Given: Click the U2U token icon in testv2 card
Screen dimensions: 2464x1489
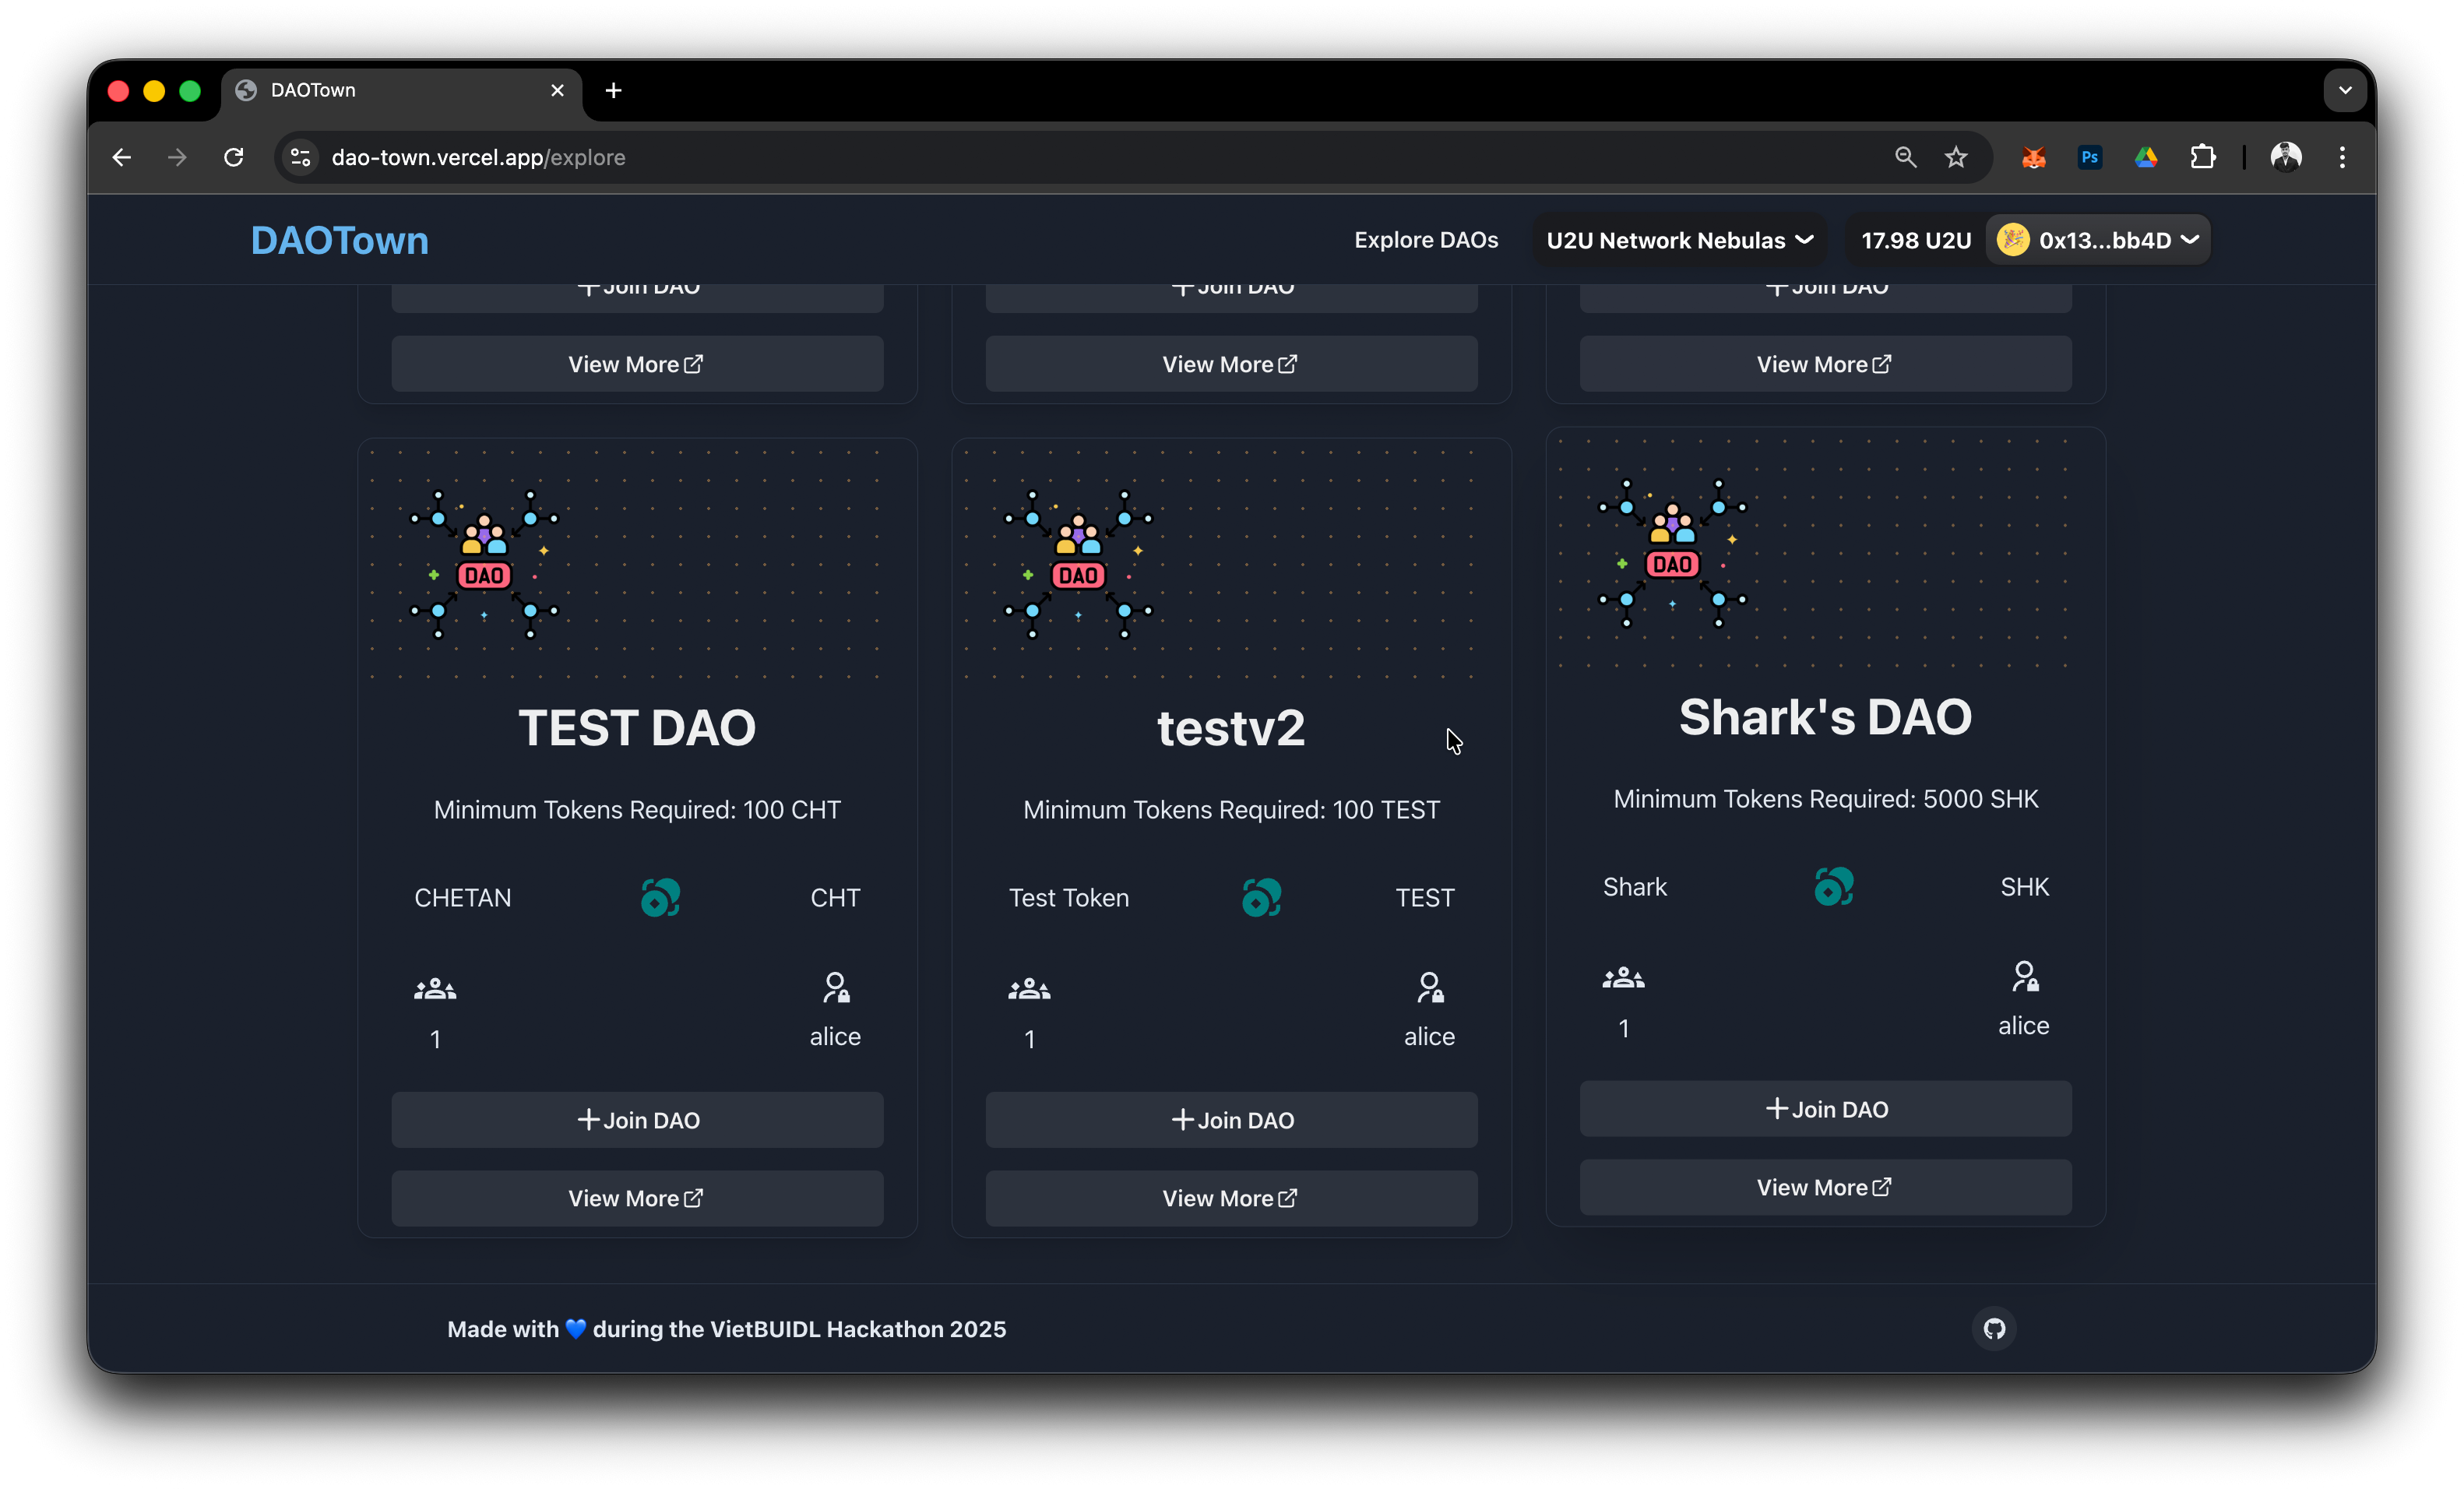Looking at the screenshot, I should coord(1261,897).
